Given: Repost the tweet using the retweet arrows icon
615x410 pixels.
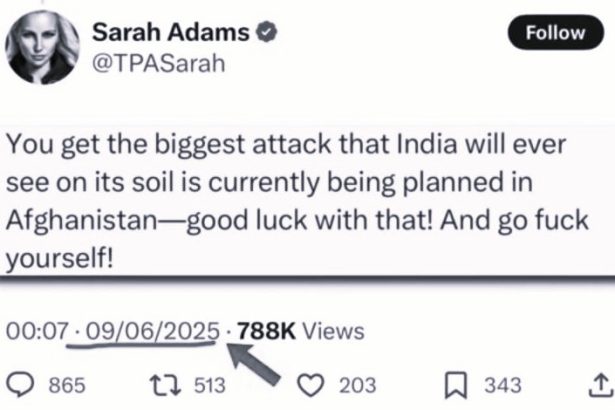Looking at the screenshot, I should (x=165, y=385).
